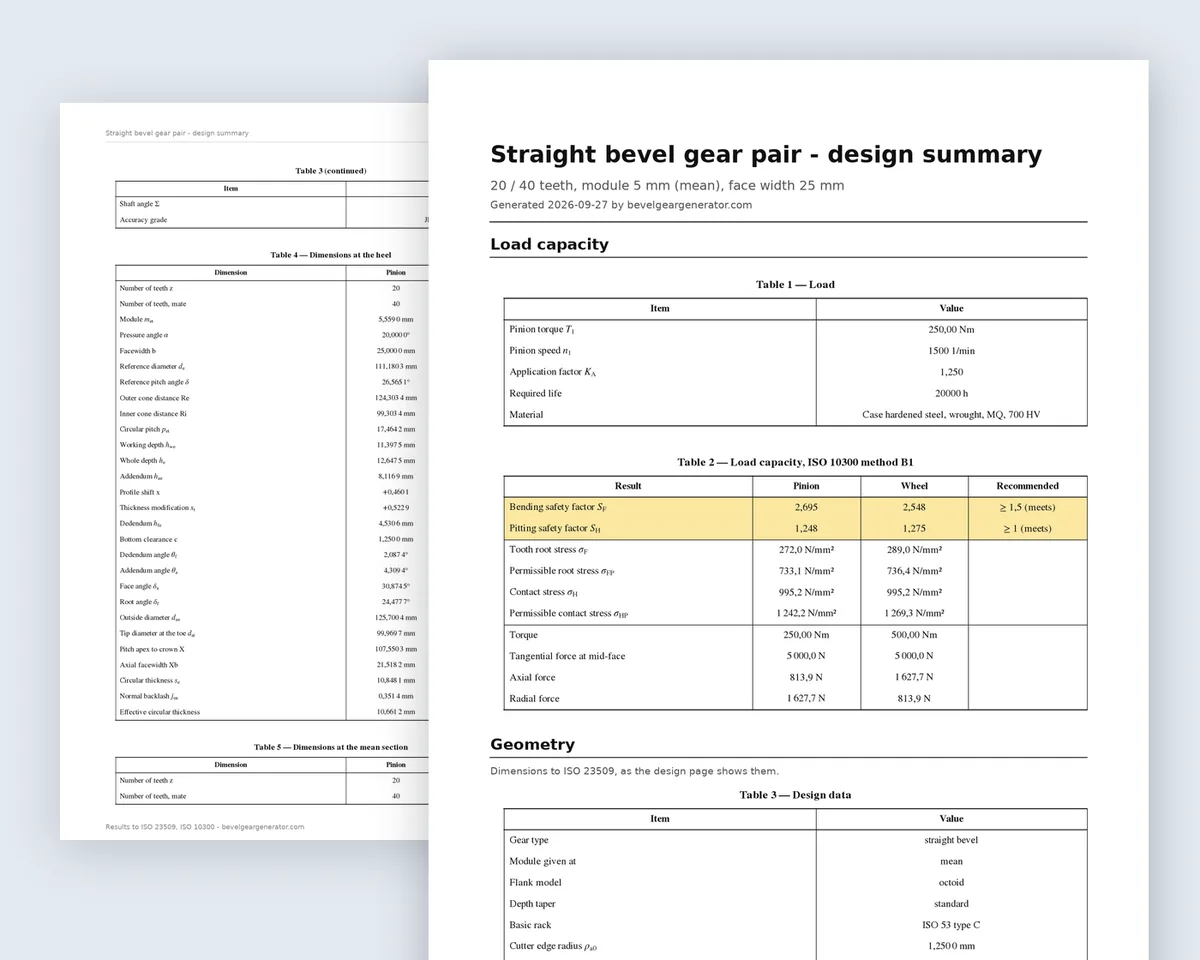Click the back page header 'Straight bevel gear pair - design summary'
Screen dimensions: 1200x960
click(x=177, y=133)
